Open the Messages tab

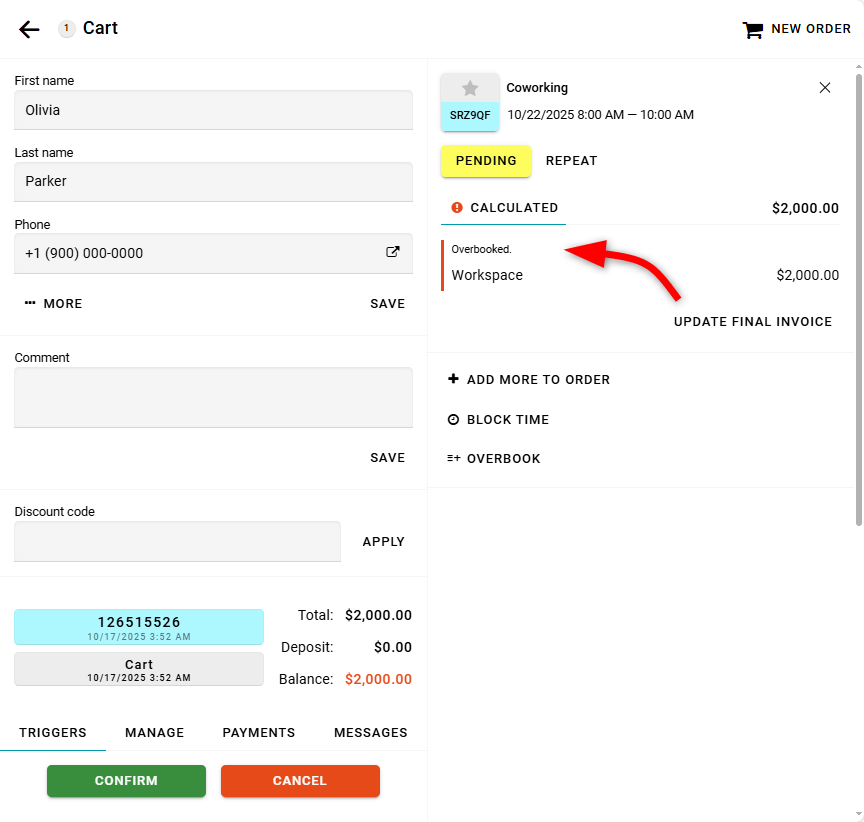tap(370, 733)
